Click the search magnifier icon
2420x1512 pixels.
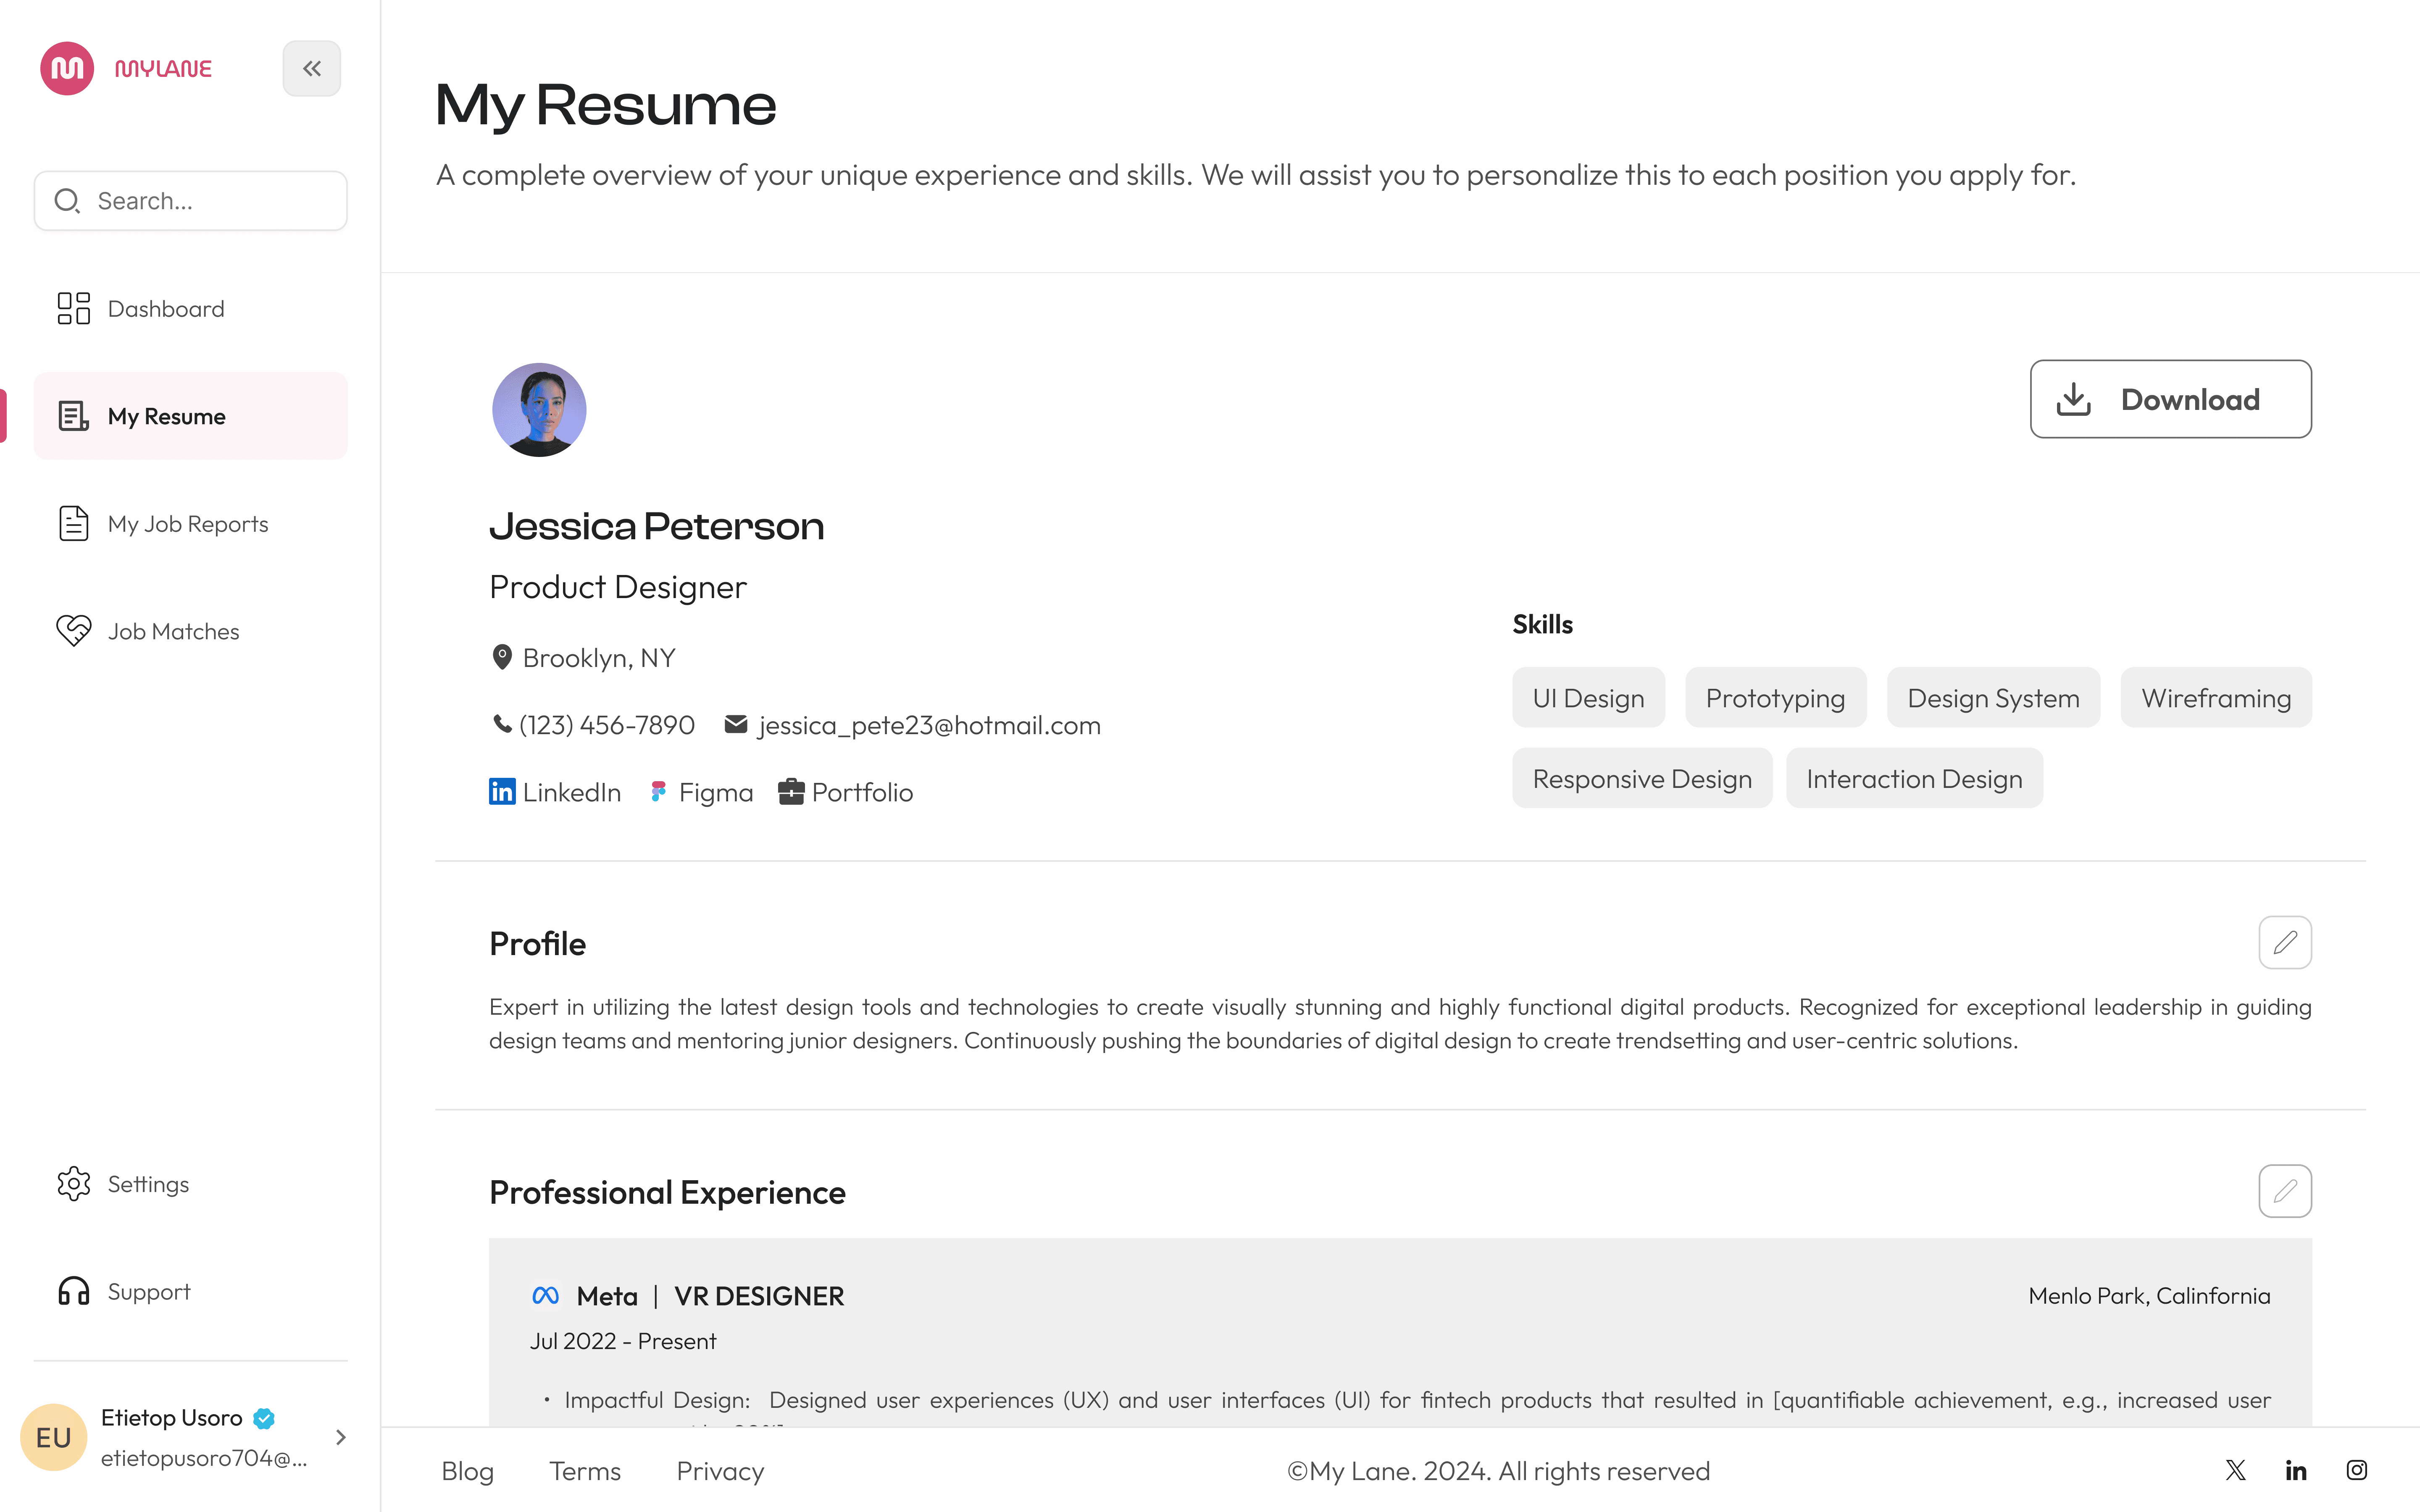pos(67,201)
